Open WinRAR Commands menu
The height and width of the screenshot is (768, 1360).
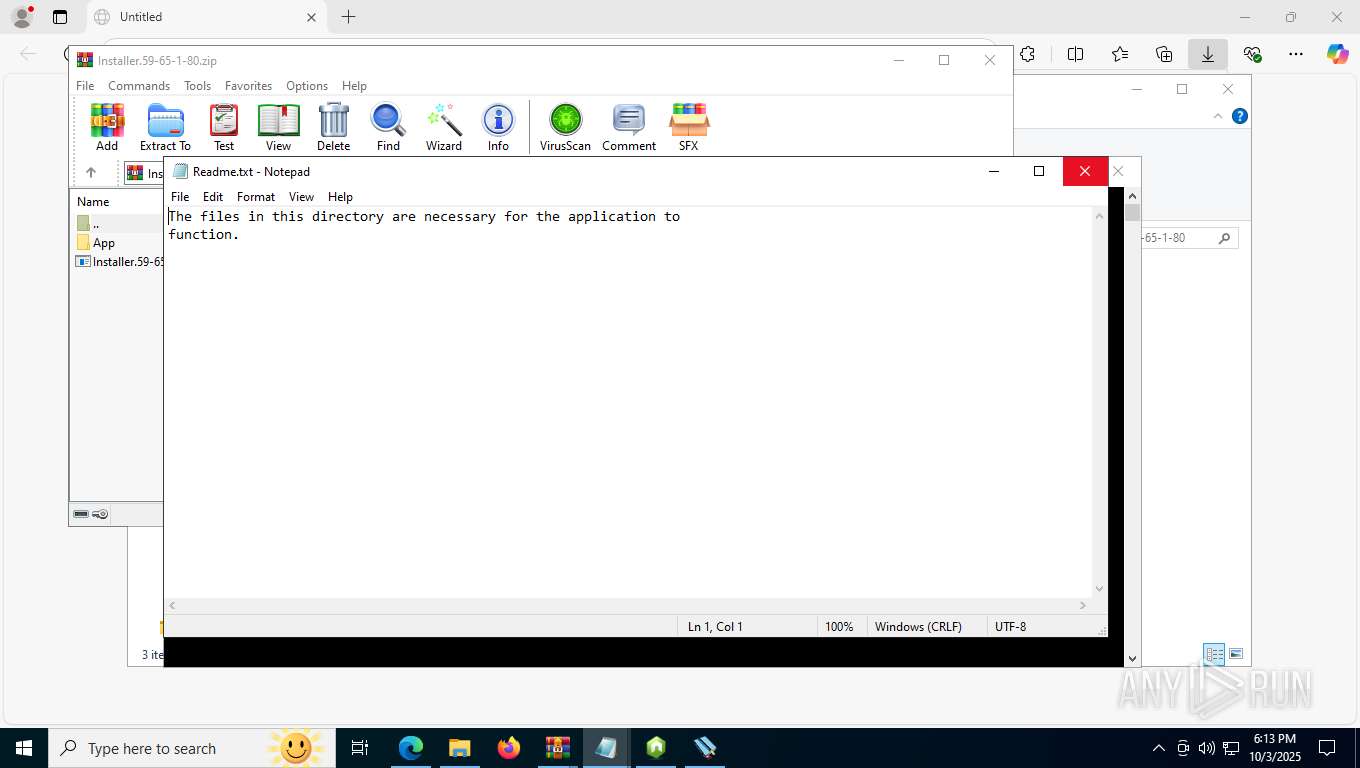139,86
